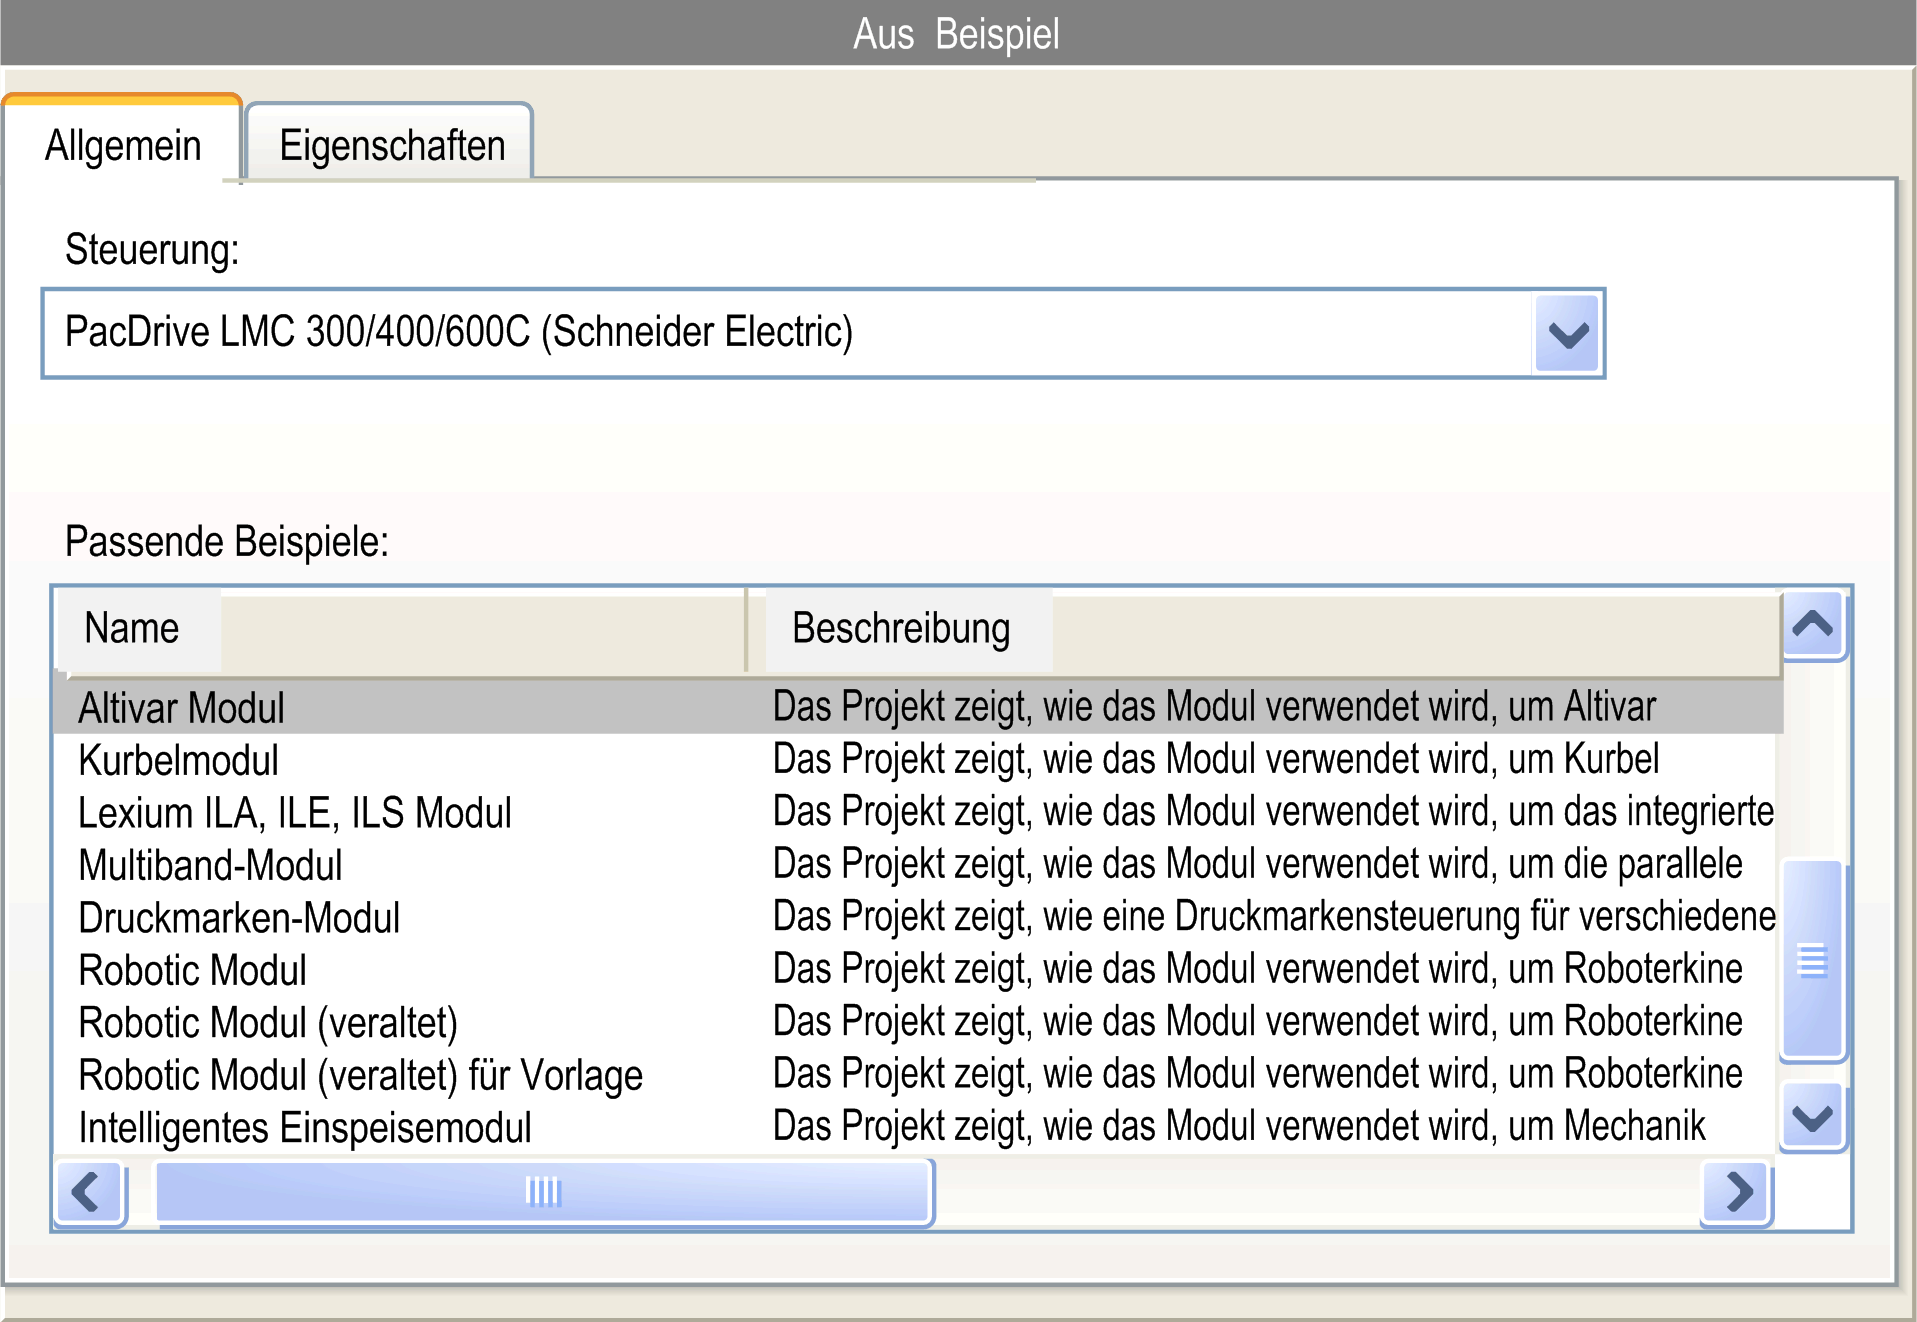Click the vertical scrollbar thumb
1917x1322 pixels.
coord(1813,960)
